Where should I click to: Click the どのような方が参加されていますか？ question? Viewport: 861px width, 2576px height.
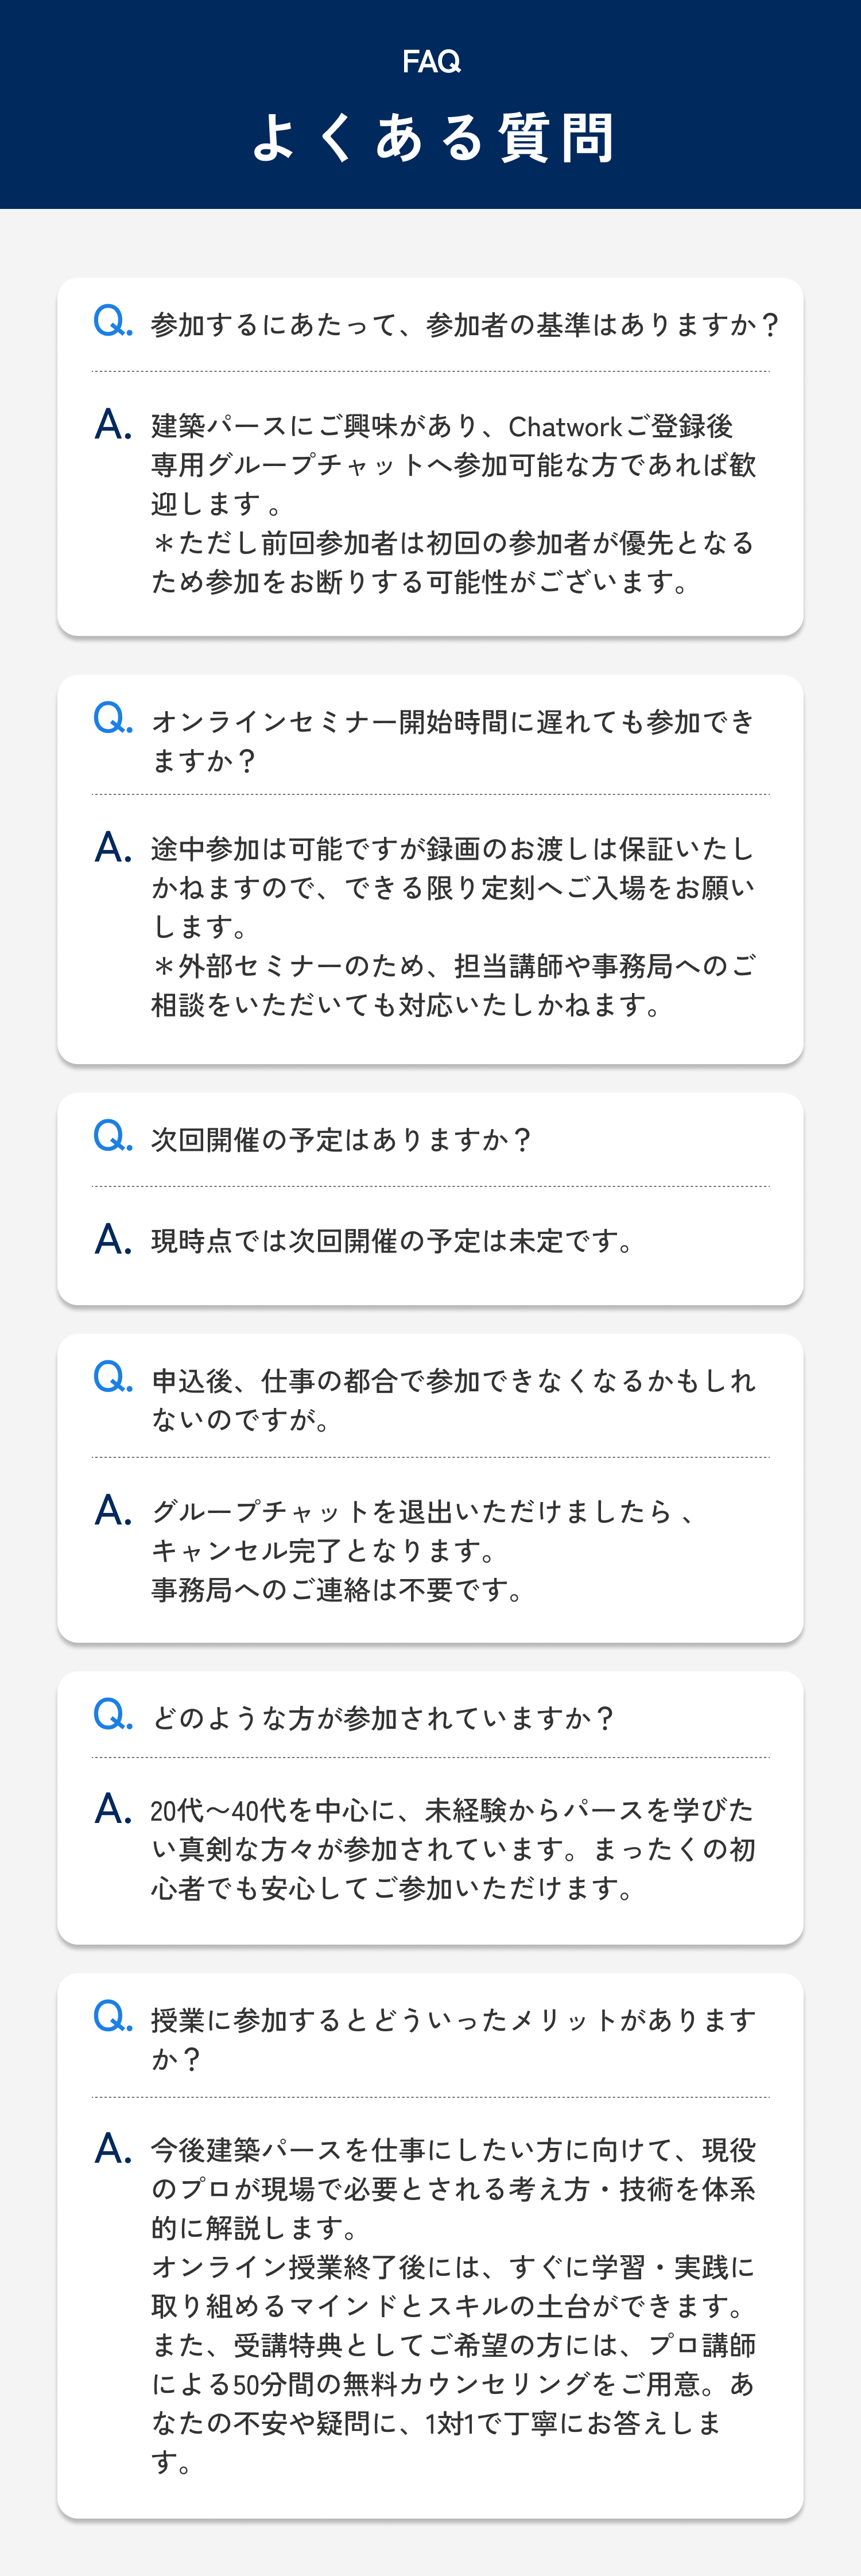click(383, 1718)
